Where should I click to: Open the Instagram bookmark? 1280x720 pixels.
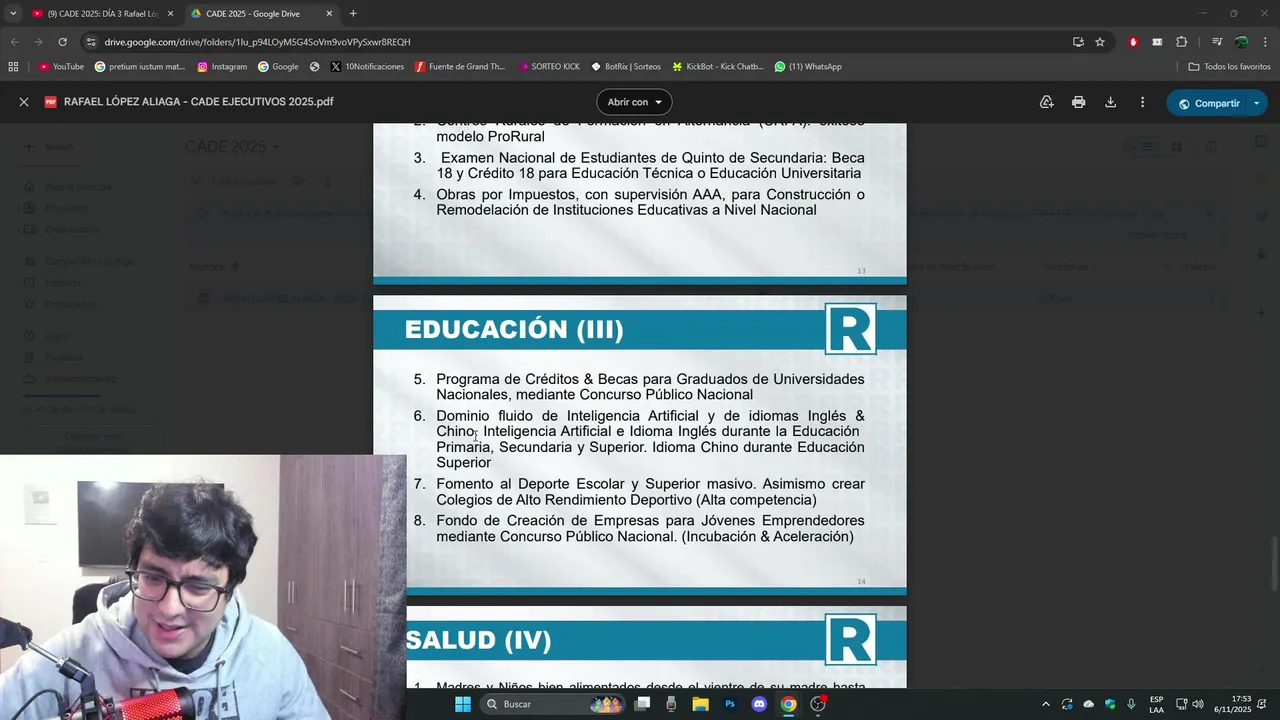click(x=222, y=66)
